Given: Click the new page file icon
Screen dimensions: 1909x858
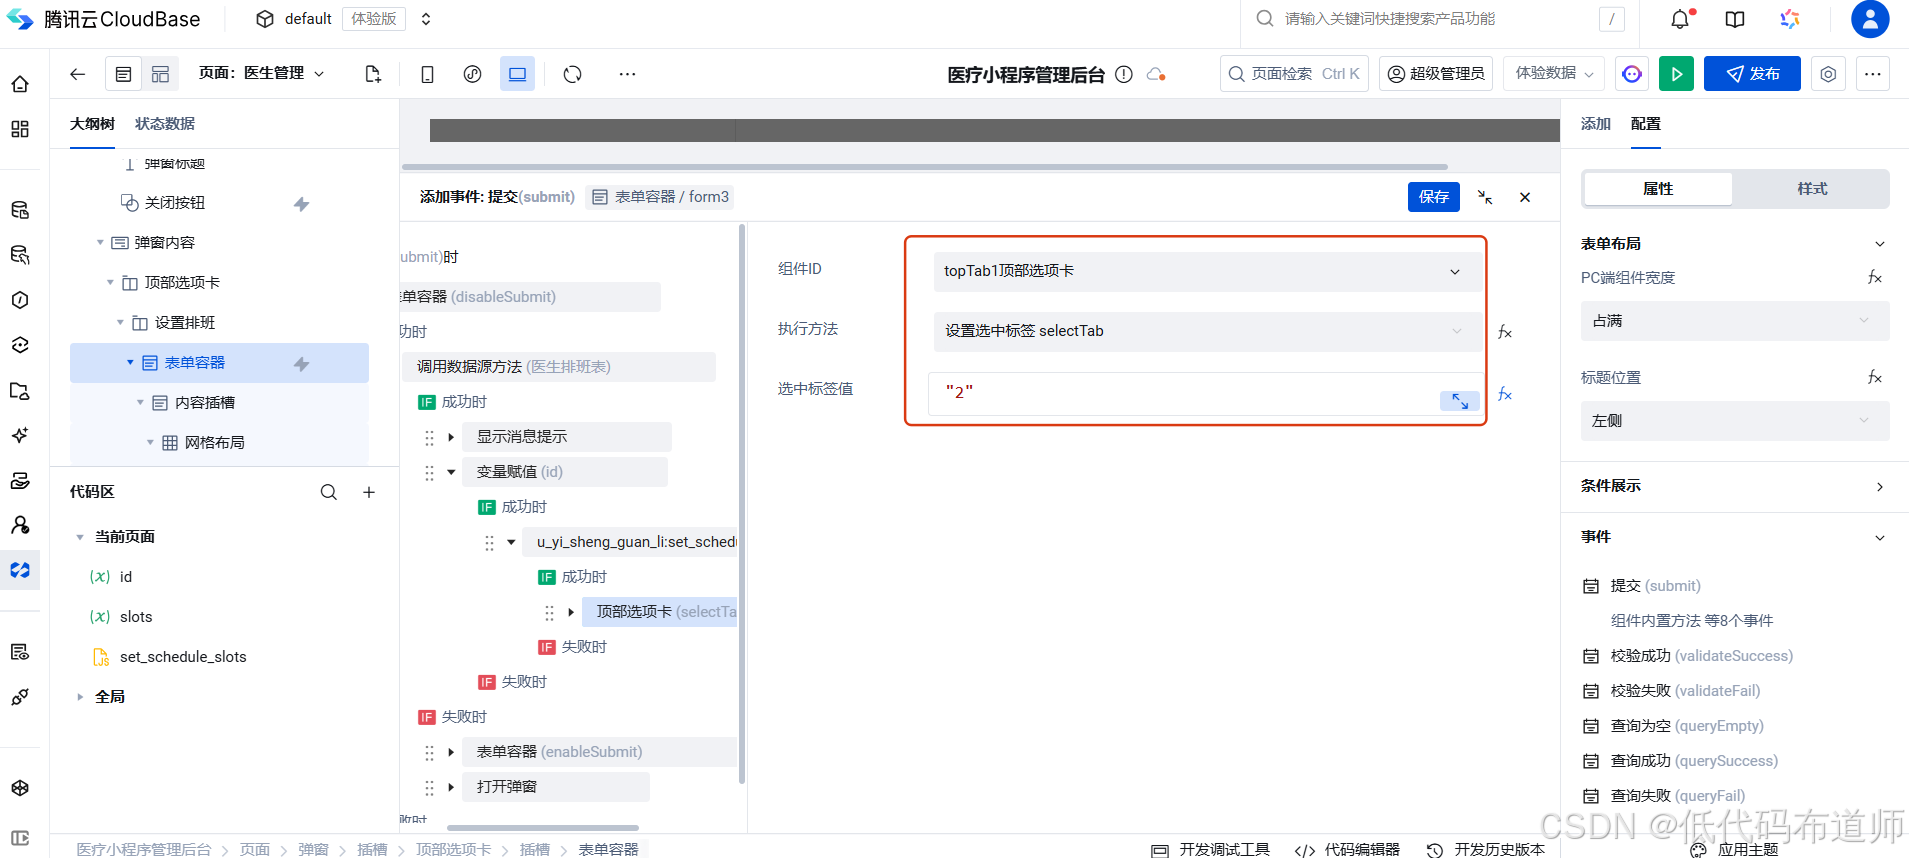Looking at the screenshot, I should 373,74.
